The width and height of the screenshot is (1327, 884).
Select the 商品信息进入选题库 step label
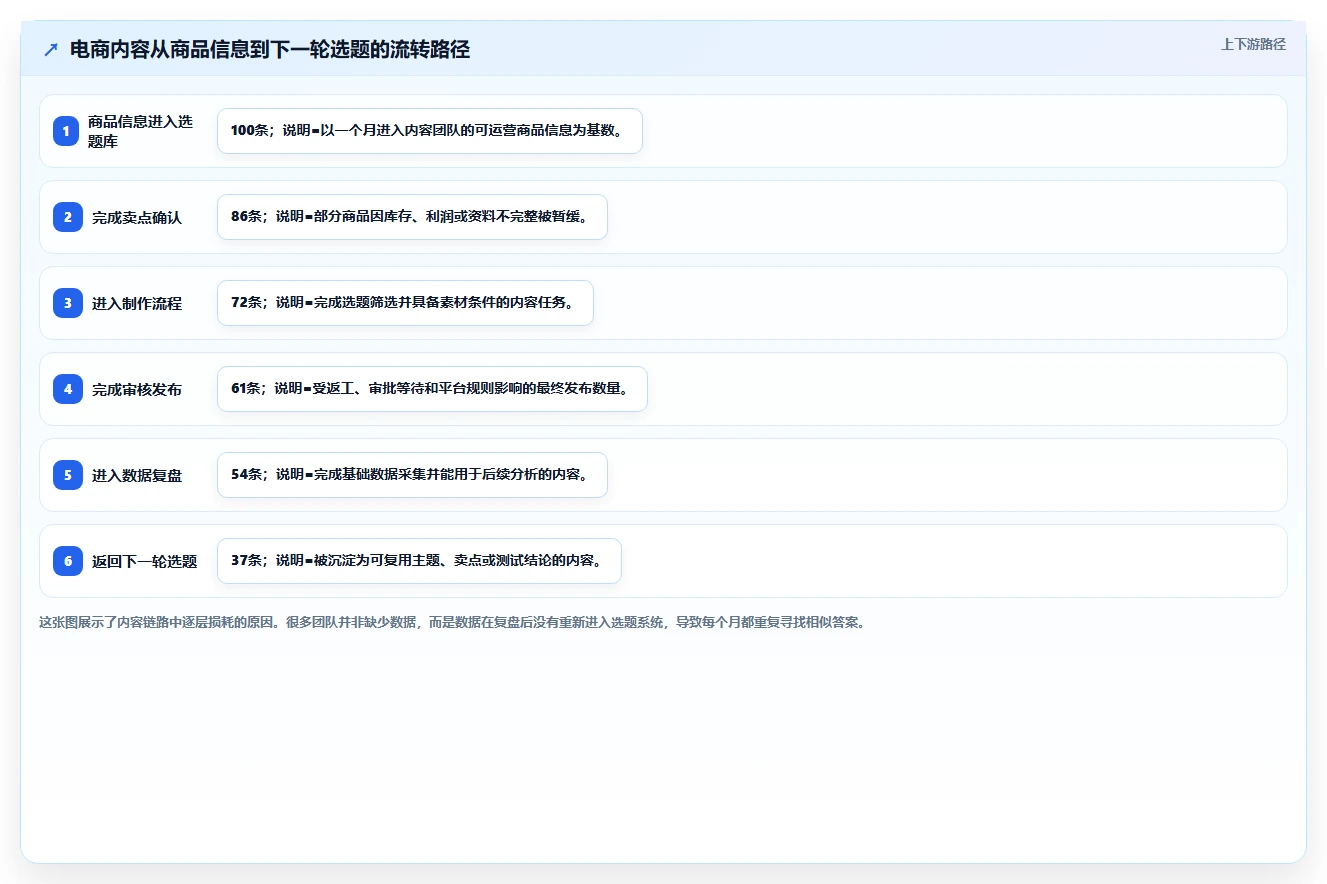coord(140,131)
